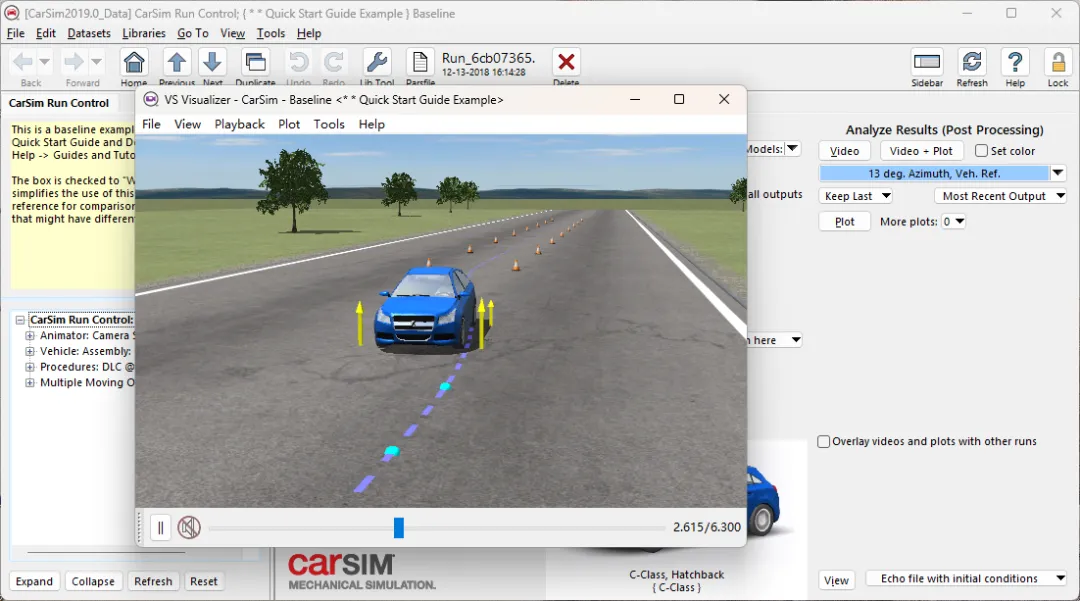Toggle the Sidebar icon

coord(926,63)
